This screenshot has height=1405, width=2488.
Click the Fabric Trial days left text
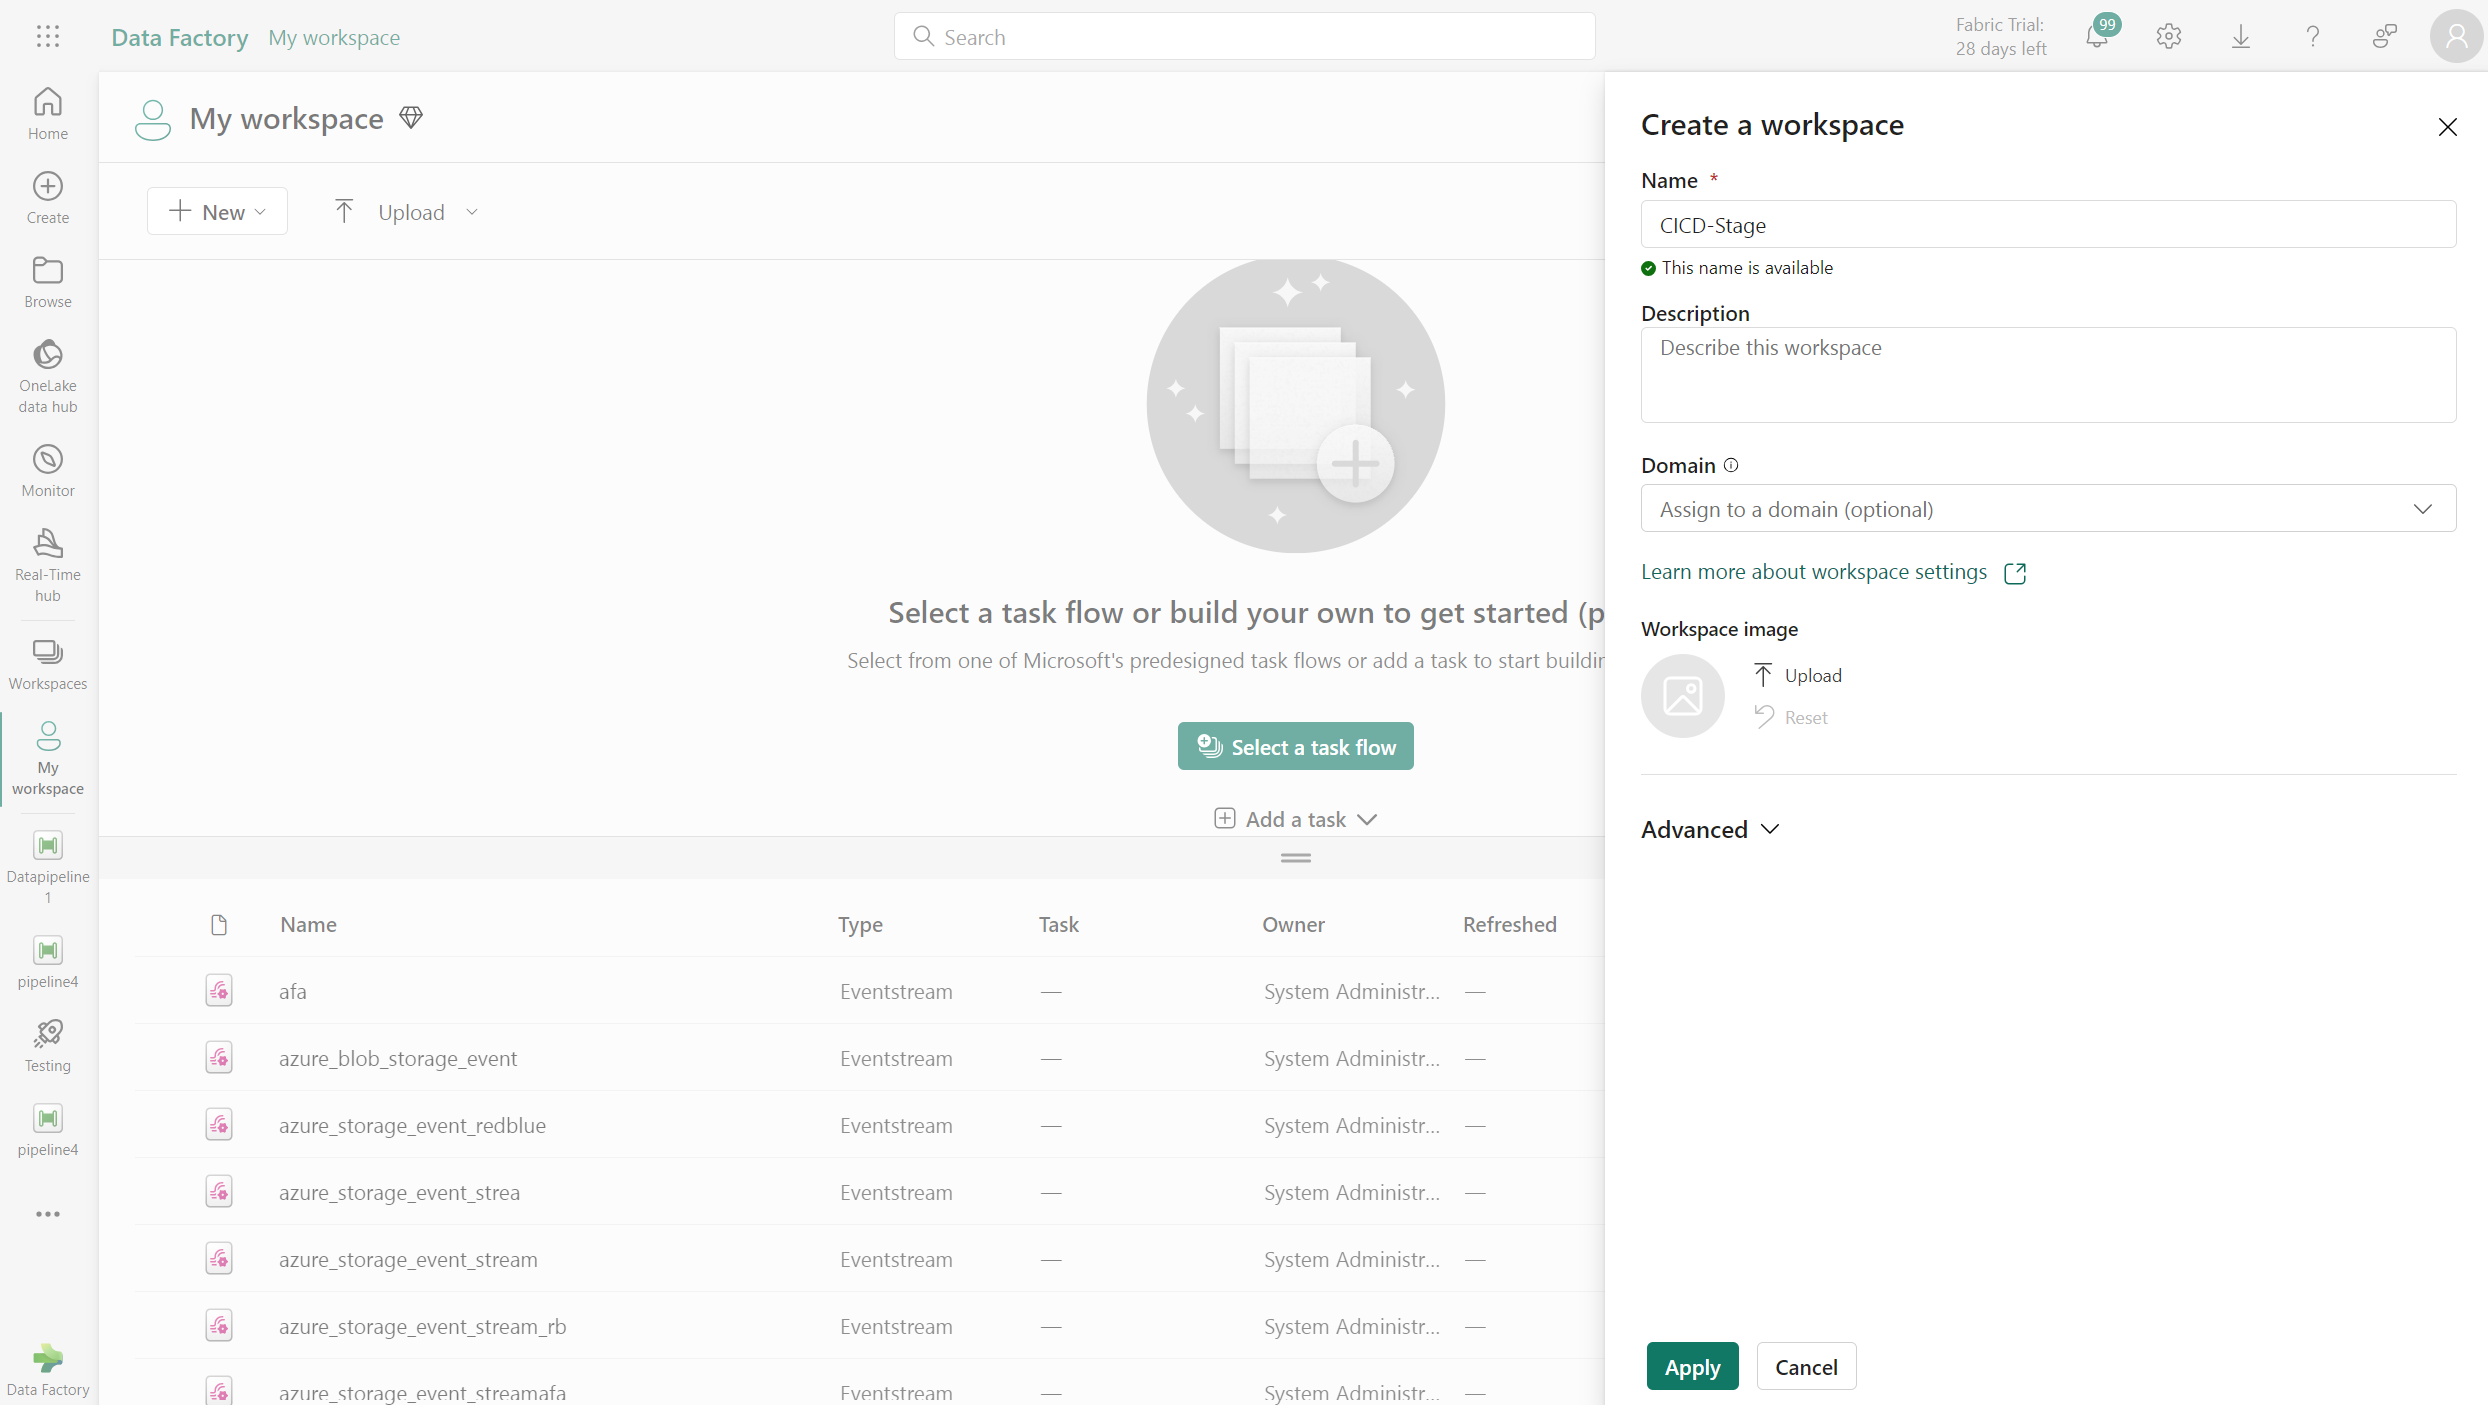2001,37
